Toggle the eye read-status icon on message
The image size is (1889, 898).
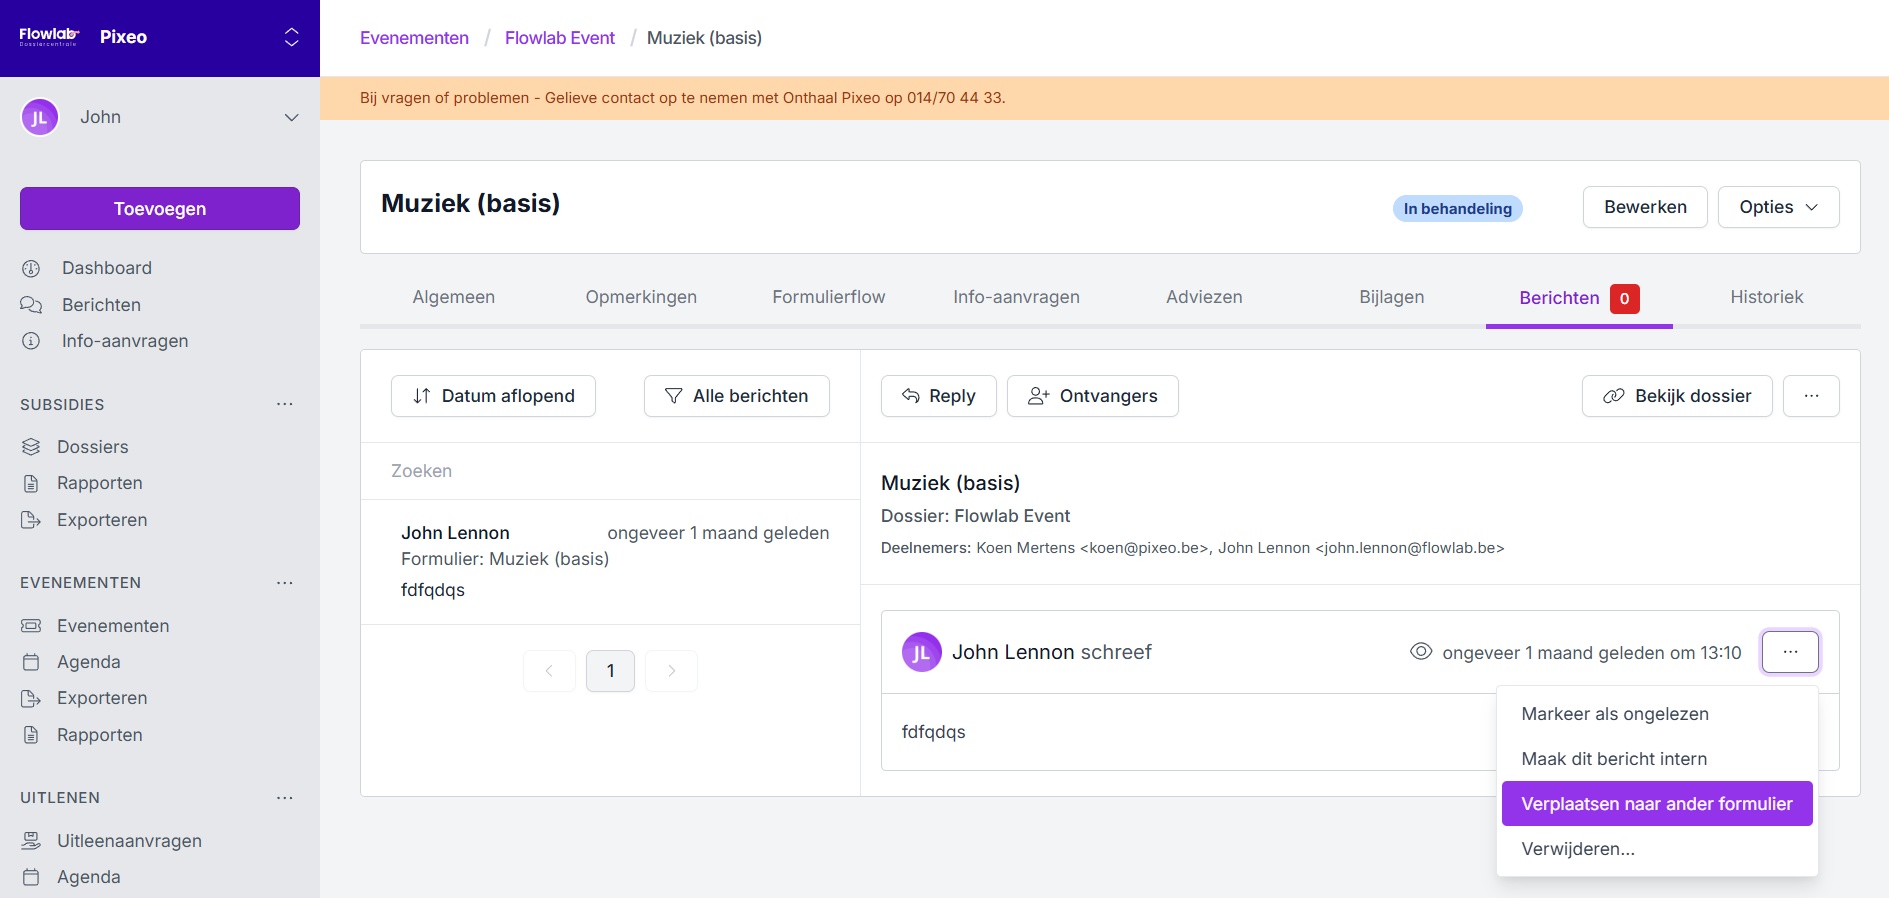tap(1420, 652)
